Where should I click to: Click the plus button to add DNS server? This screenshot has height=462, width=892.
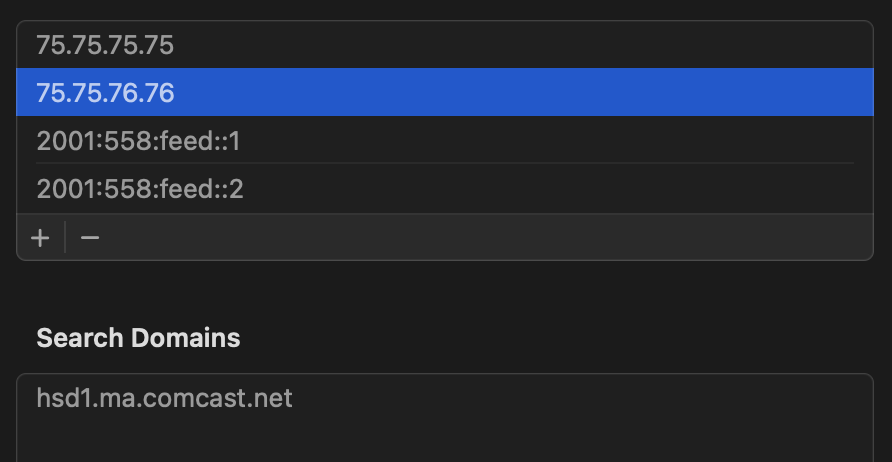pyautogui.click(x=40, y=238)
